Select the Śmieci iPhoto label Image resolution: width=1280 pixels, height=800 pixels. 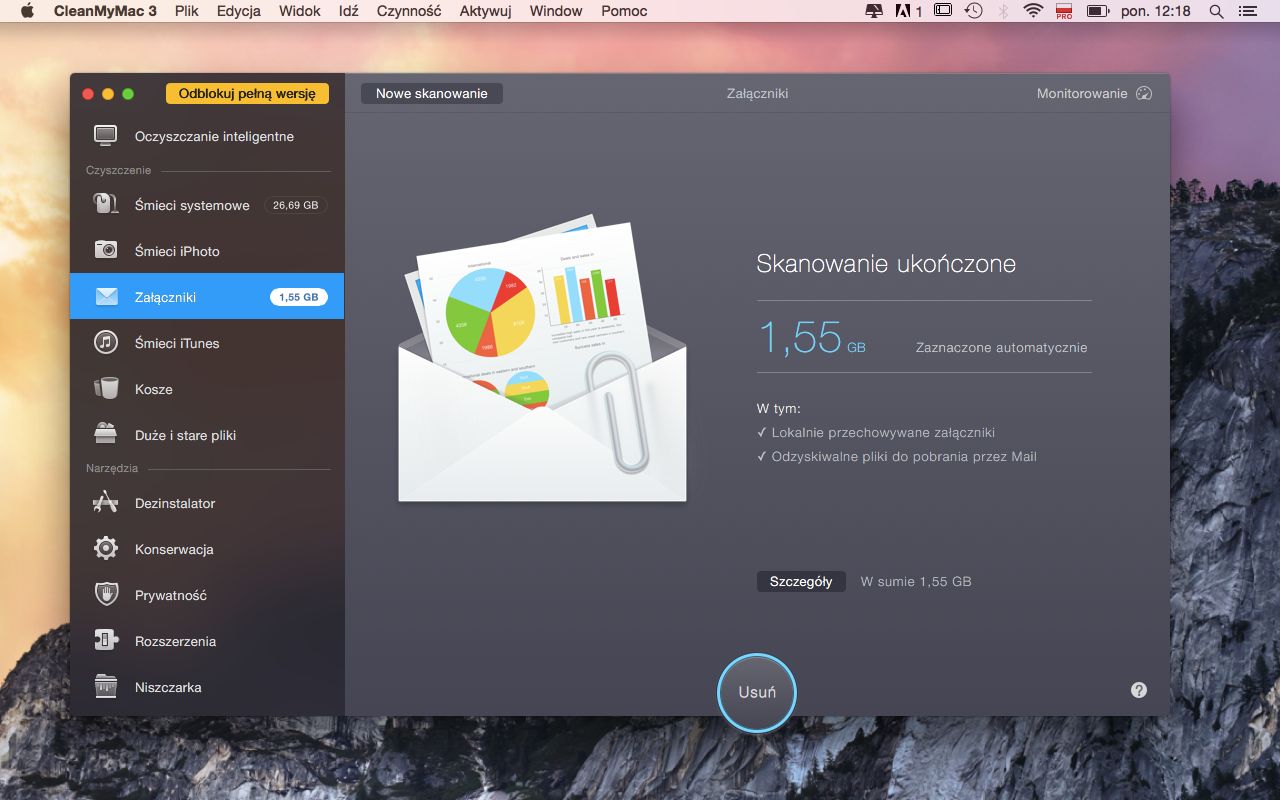[177, 251]
